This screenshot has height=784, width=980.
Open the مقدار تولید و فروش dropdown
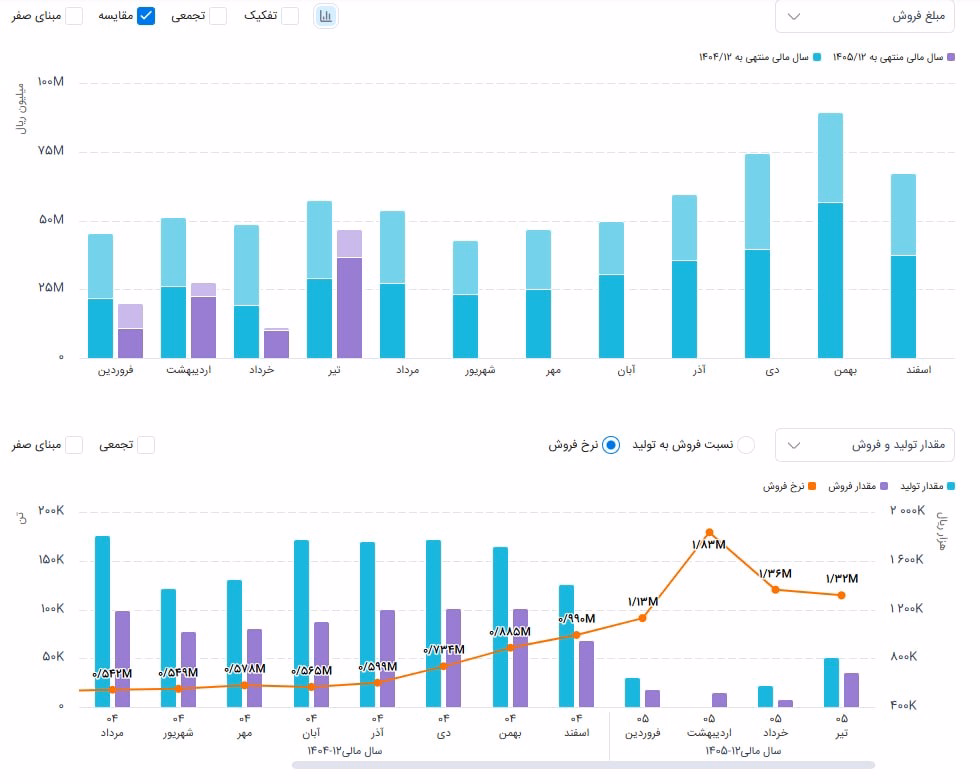864,445
